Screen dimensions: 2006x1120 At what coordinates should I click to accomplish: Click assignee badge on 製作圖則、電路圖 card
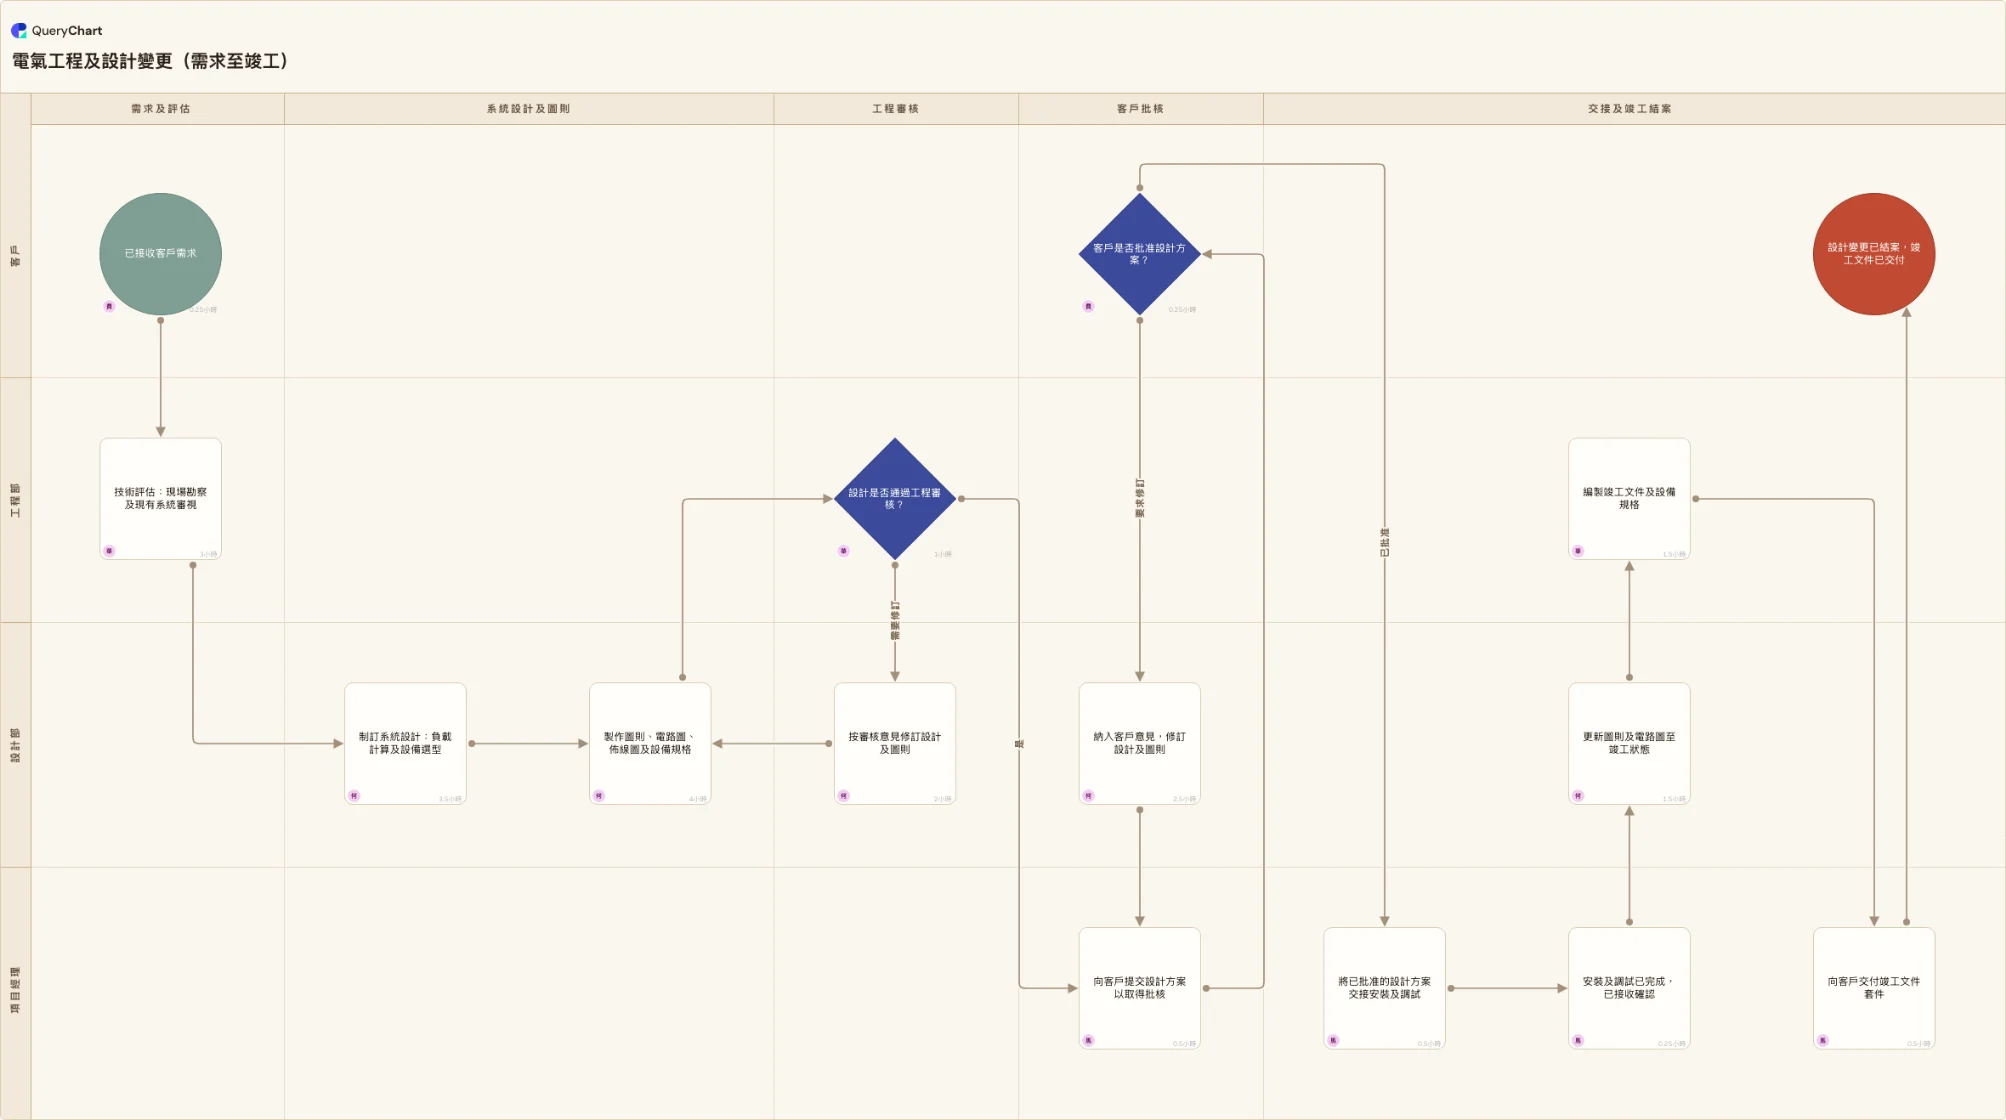[599, 796]
